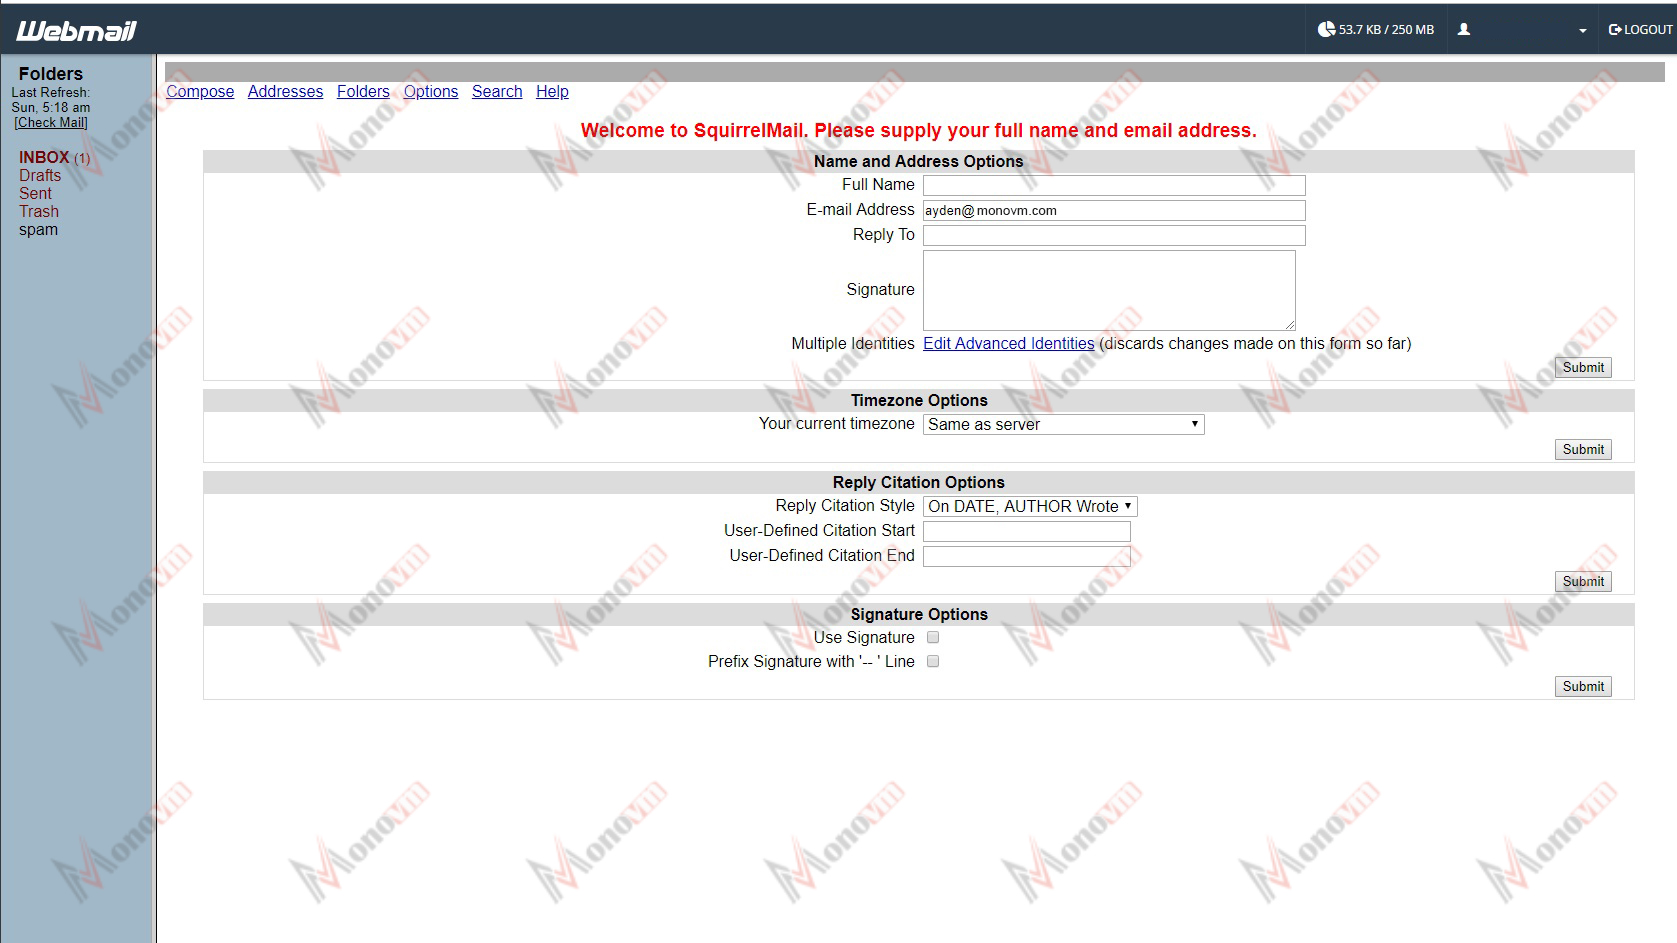Submit the Signature Options form
Image resolution: width=1677 pixels, height=943 pixels.
click(x=1582, y=686)
